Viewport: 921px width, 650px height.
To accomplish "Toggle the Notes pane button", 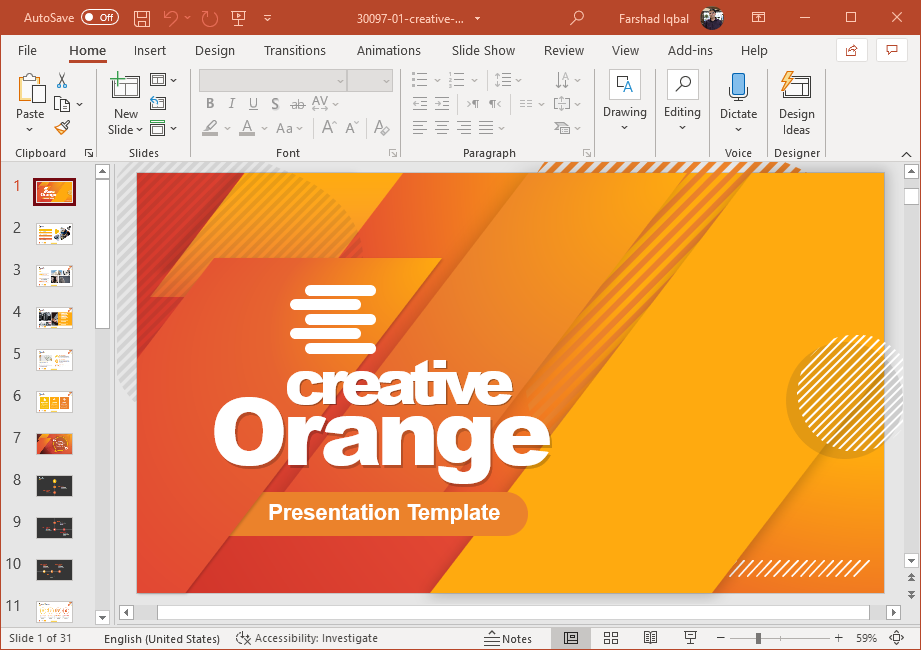I will click(x=508, y=638).
